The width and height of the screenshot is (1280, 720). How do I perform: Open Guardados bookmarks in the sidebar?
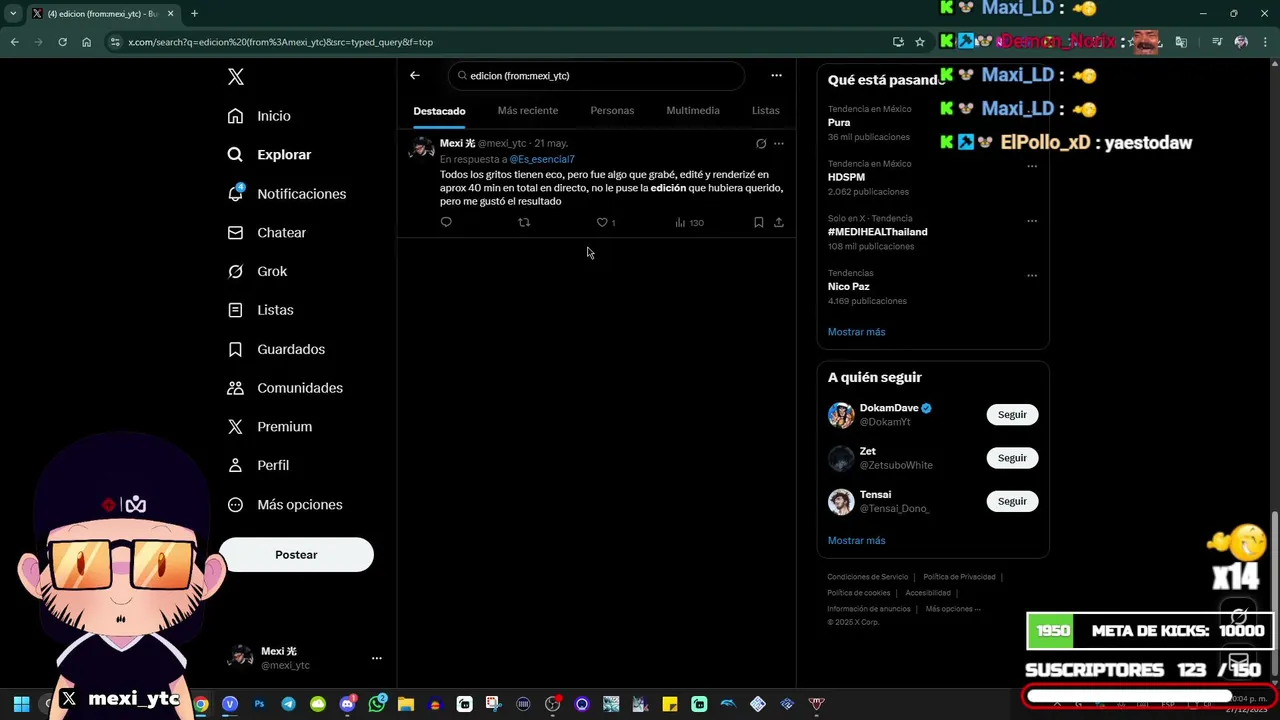[276, 349]
